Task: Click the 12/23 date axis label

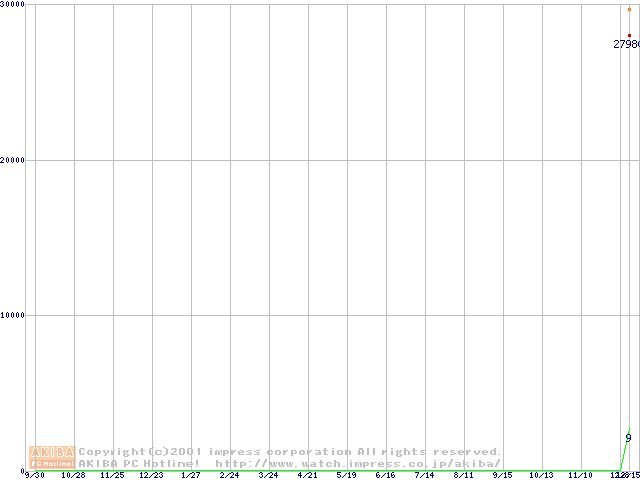Action: 151,475
